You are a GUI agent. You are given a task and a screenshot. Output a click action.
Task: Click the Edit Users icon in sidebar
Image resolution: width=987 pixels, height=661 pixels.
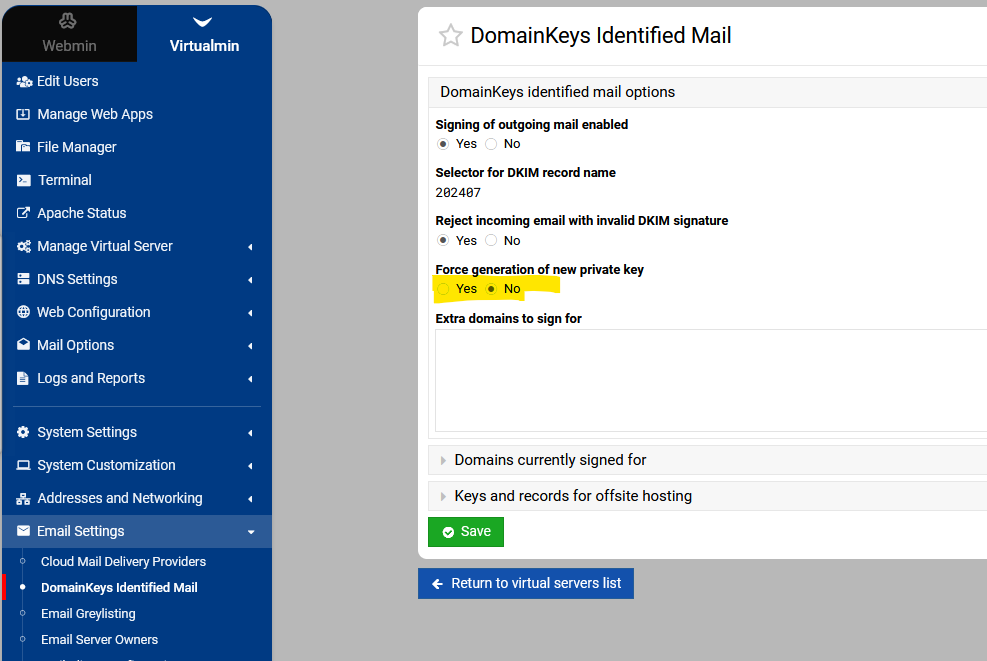click(x=24, y=81)
